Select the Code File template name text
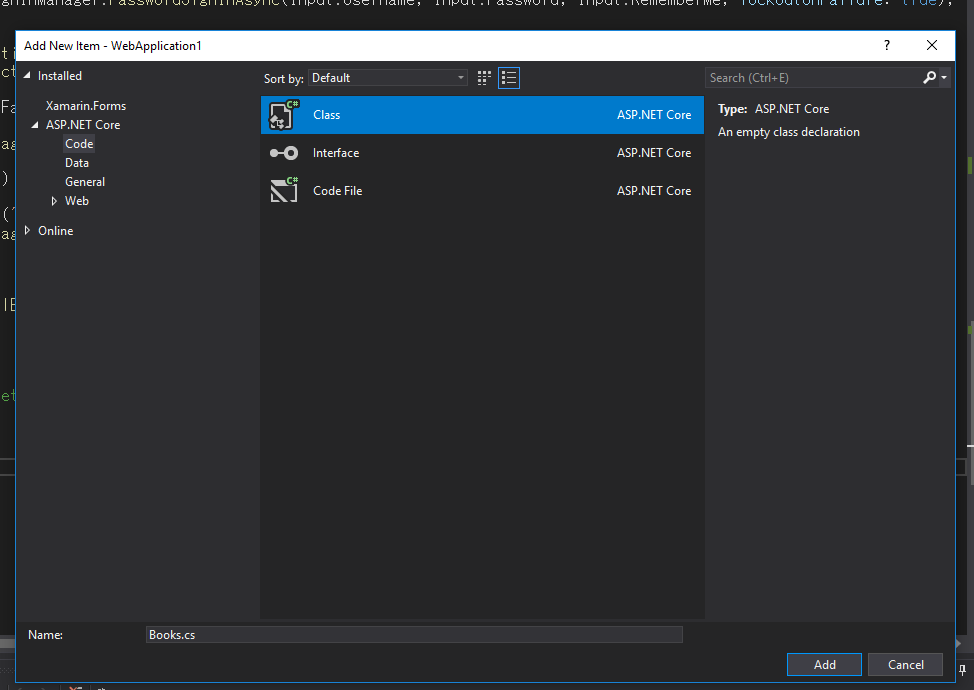The height and width of the screenshot is (690, 974). point(338,191)
